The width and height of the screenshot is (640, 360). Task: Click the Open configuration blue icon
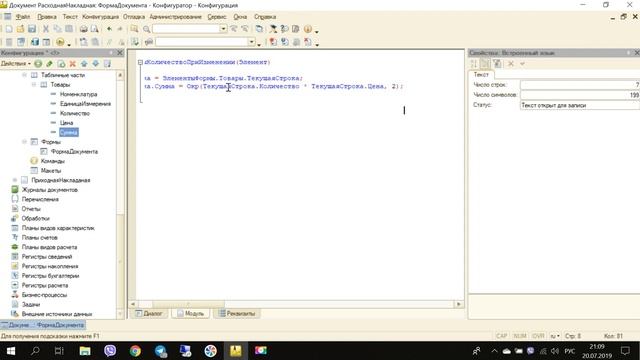coord(35,42)
